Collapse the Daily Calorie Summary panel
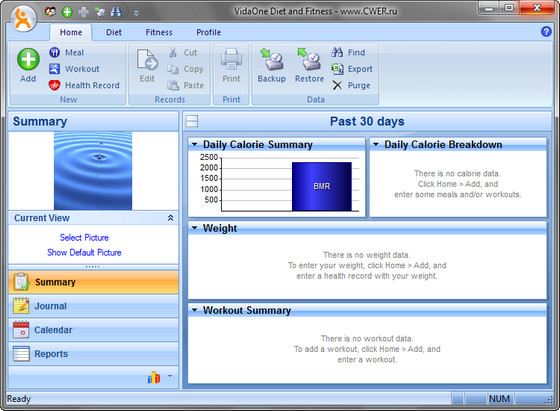This screenshot has height=411, width=560. pyautogui.click(x=195, y=144)
